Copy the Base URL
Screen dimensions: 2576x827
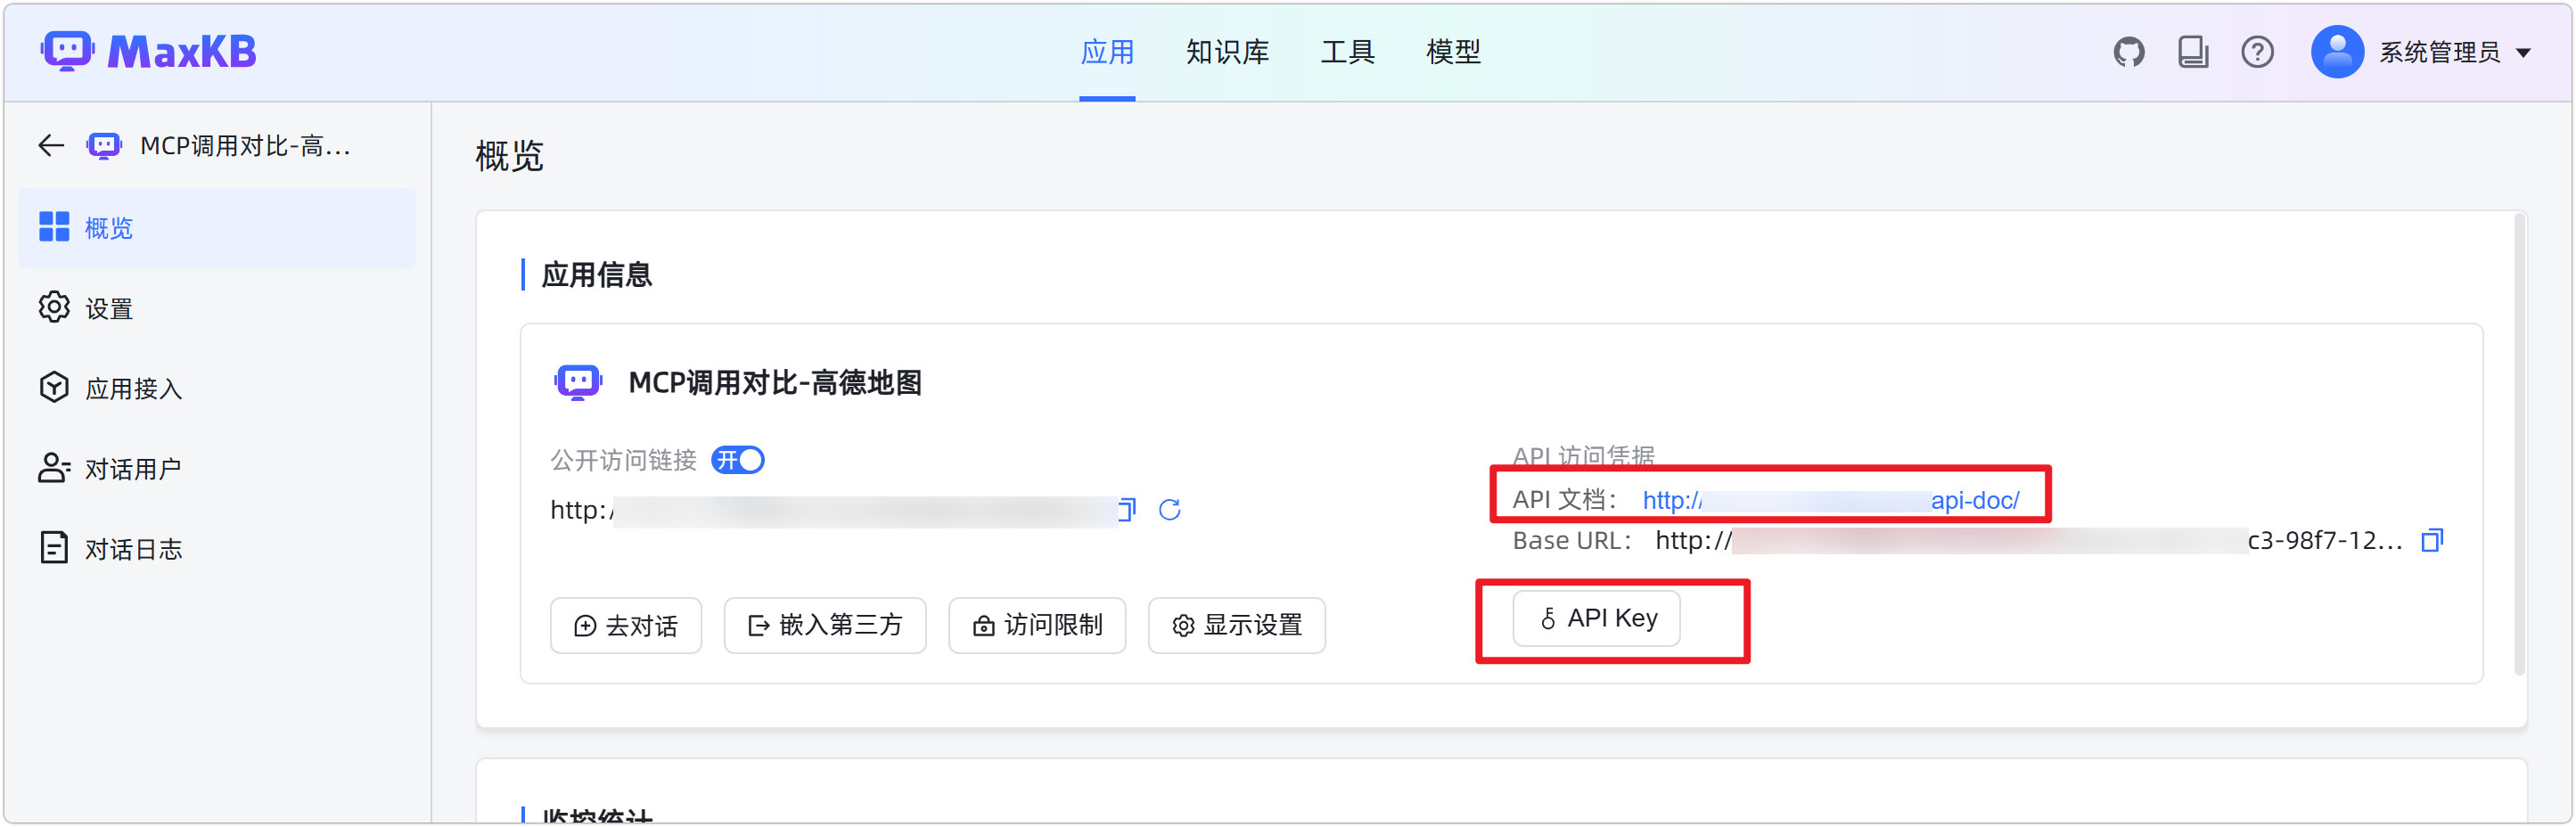(x=2432, y=541)
